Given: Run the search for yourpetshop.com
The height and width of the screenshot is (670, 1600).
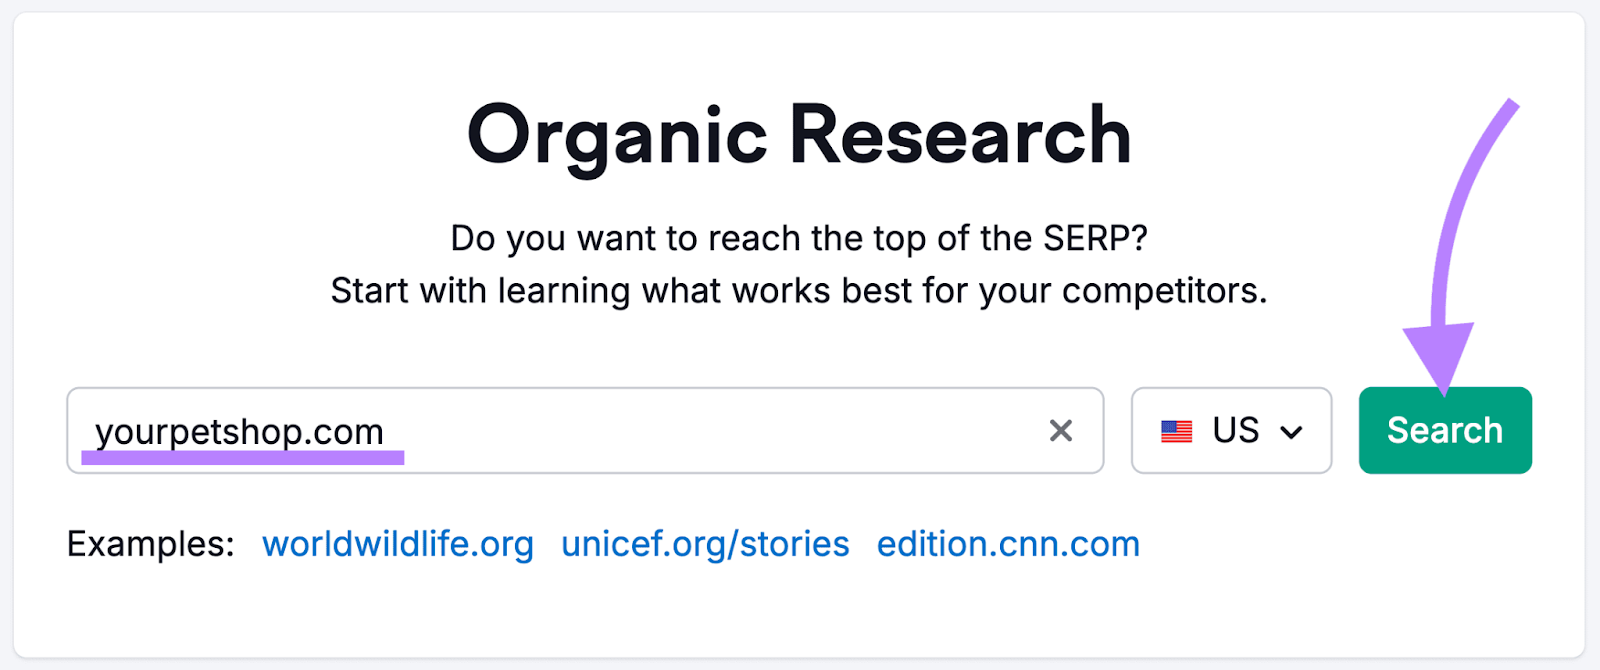Looking at the screenshot, I should (1444, 430).
